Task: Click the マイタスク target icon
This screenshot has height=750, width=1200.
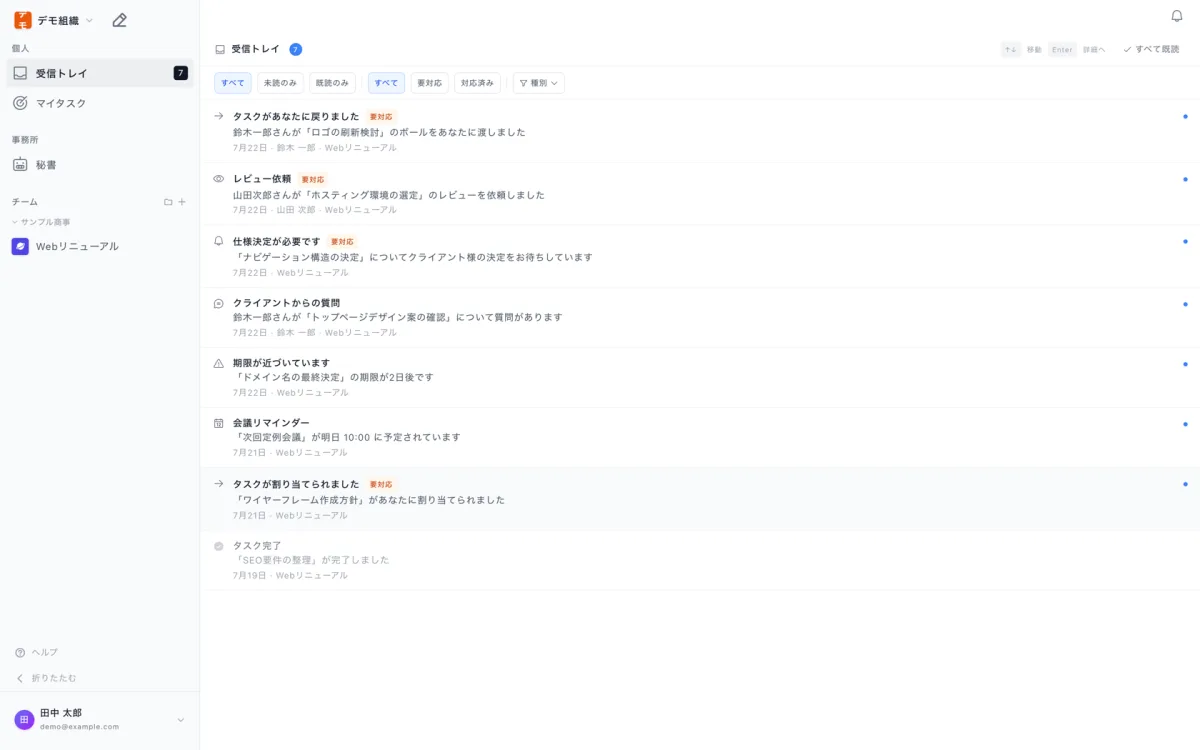Action: coord(20,103)
